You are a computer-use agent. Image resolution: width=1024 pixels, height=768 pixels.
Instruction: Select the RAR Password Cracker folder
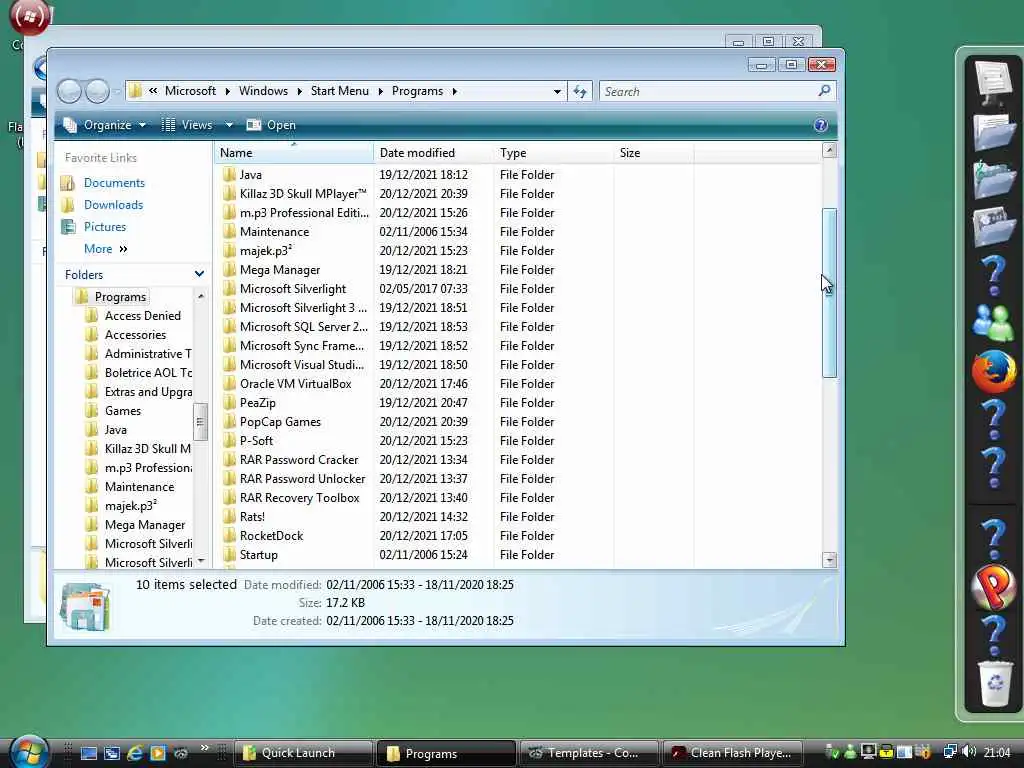pyautogui.click(x=298, y=460)
